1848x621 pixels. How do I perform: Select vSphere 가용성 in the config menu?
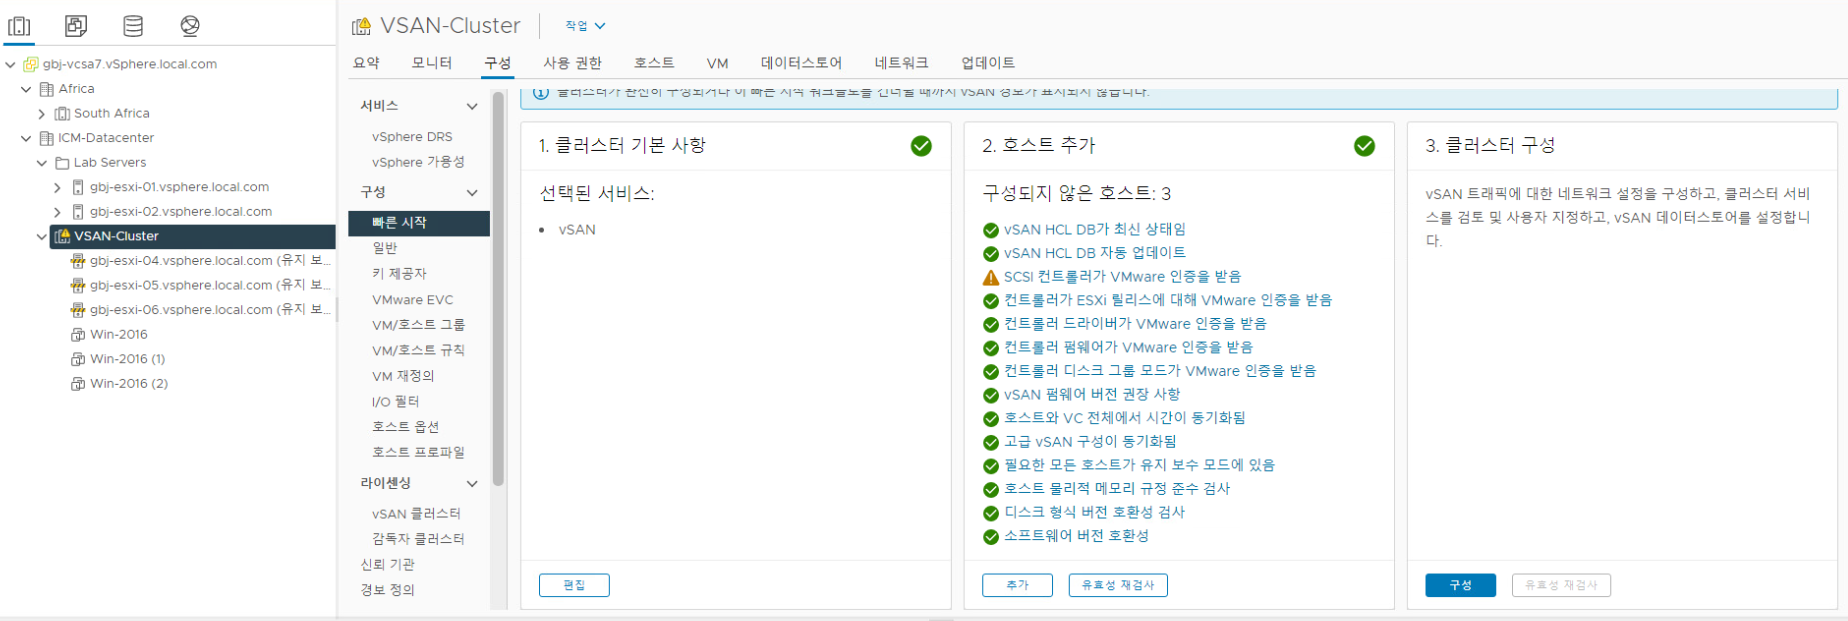[x=418, y=162]
